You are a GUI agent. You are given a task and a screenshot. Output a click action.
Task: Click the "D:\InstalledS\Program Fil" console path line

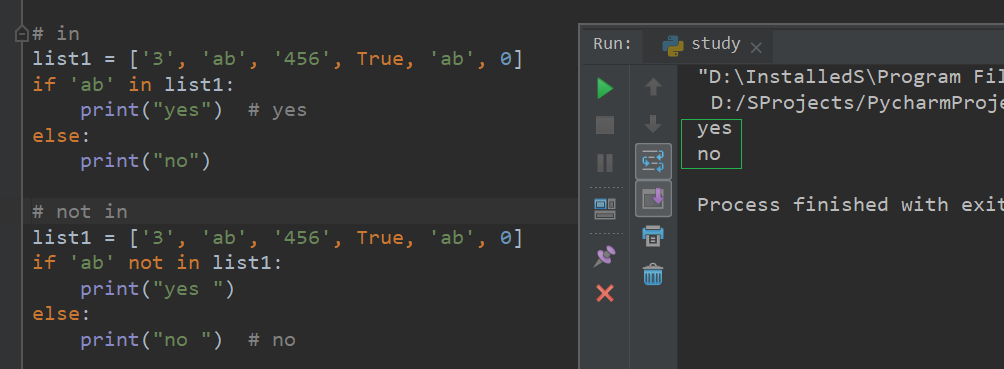(850, 78)
